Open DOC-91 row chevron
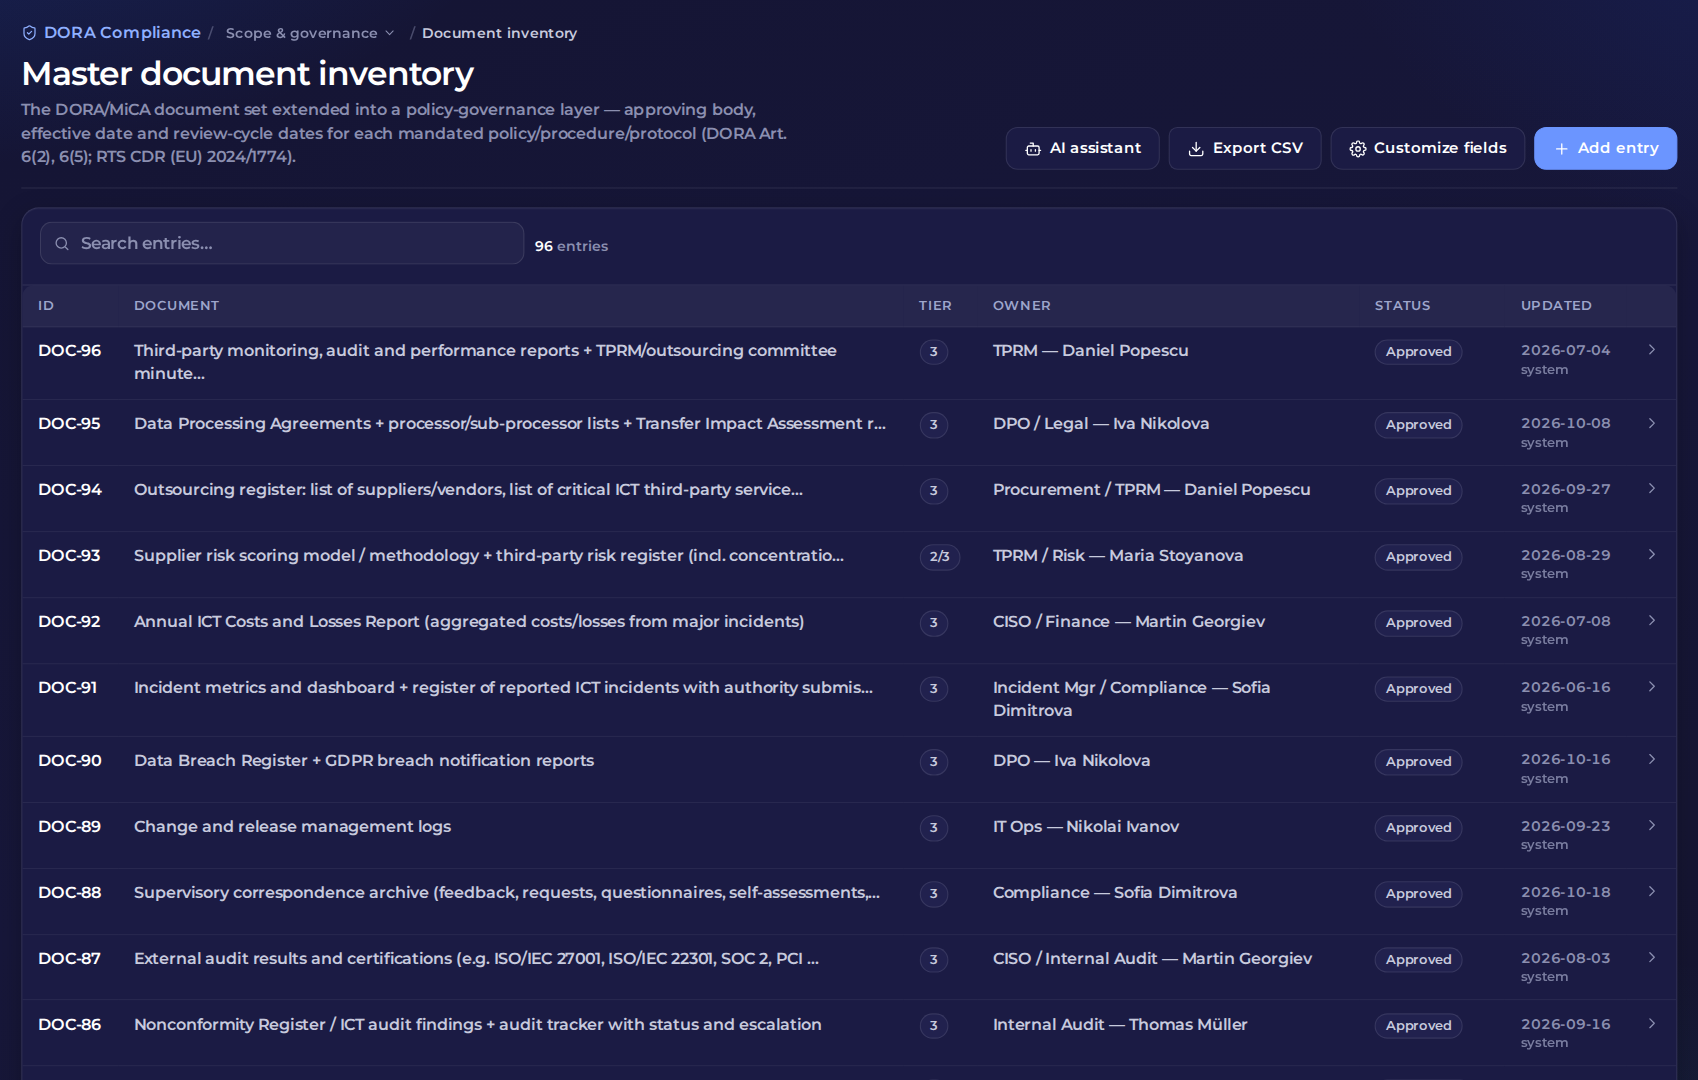The width and height of the screenshot is (1698, 1080). point(1652,687)
